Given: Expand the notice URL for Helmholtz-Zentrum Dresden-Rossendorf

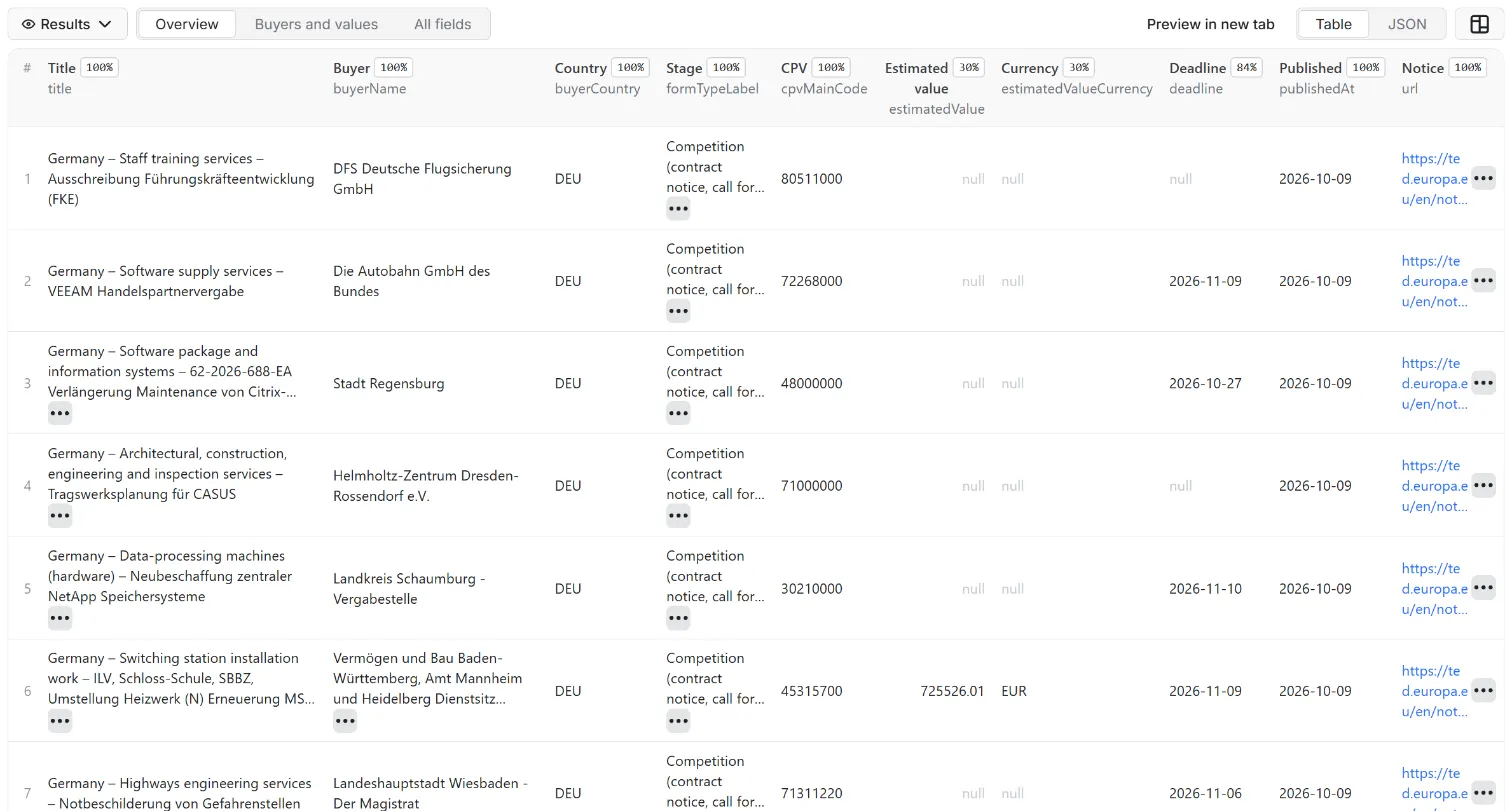Looking at the screenshot, I should click(x=1483, y=486).
